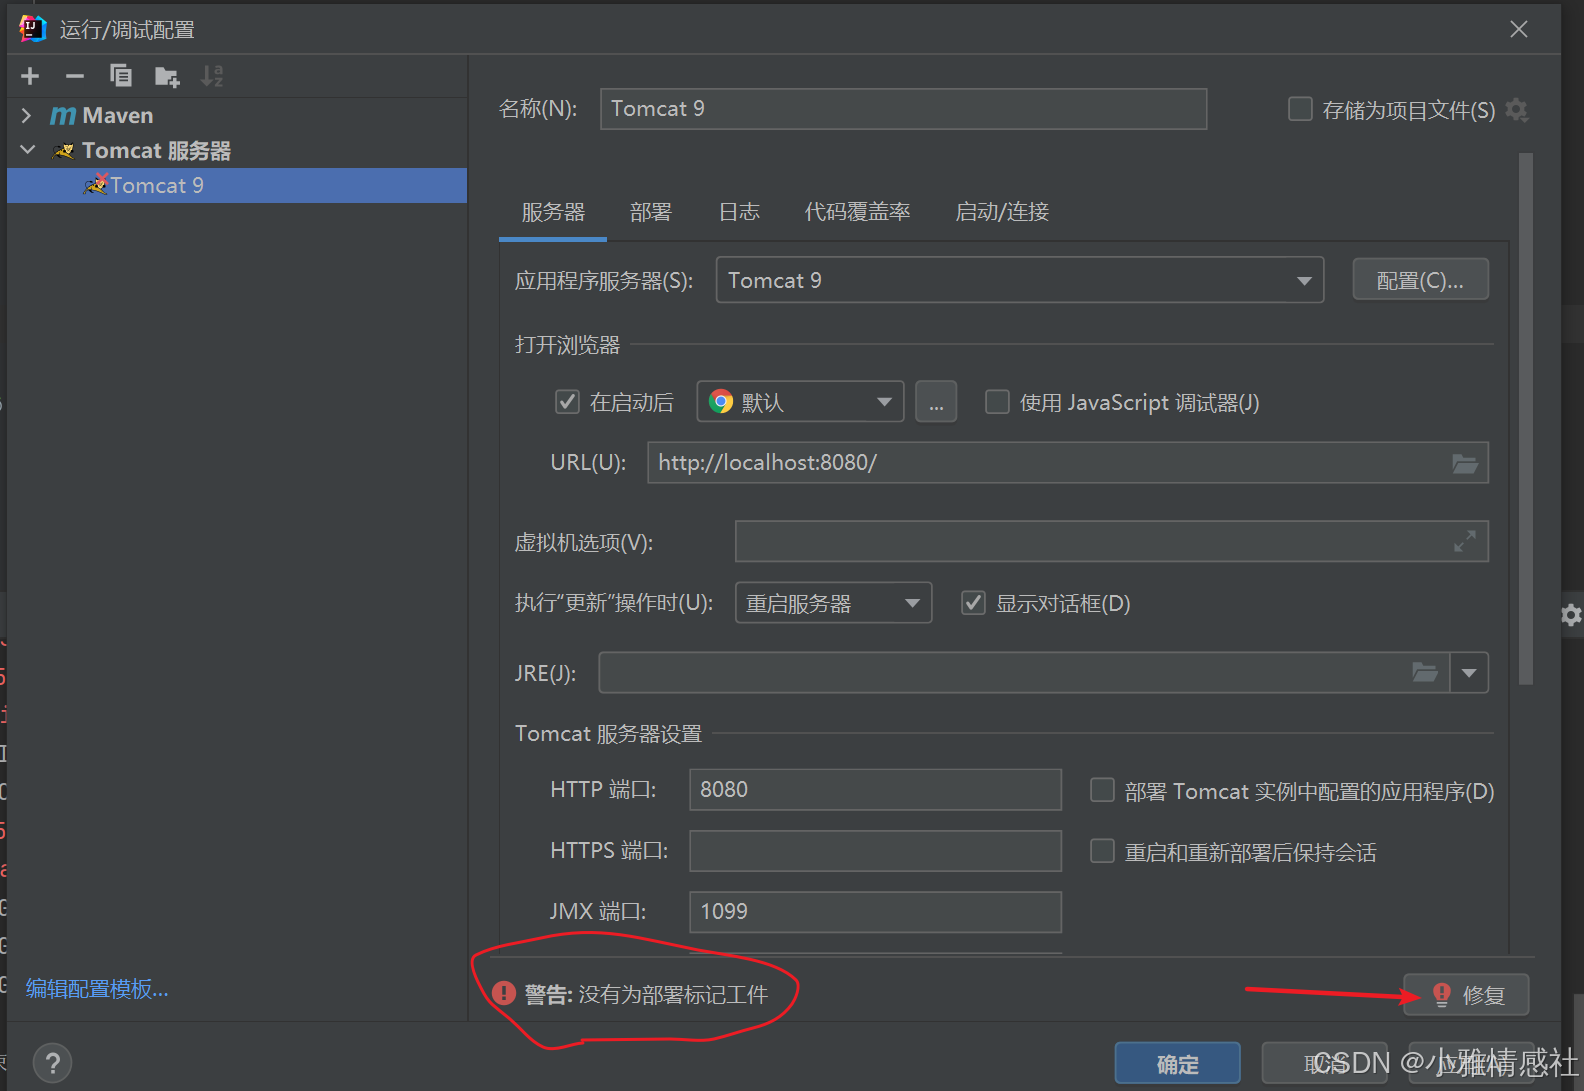The image size is (1584, 1091).
Task: Switch to the Logs tab
Action: point(739,212)
